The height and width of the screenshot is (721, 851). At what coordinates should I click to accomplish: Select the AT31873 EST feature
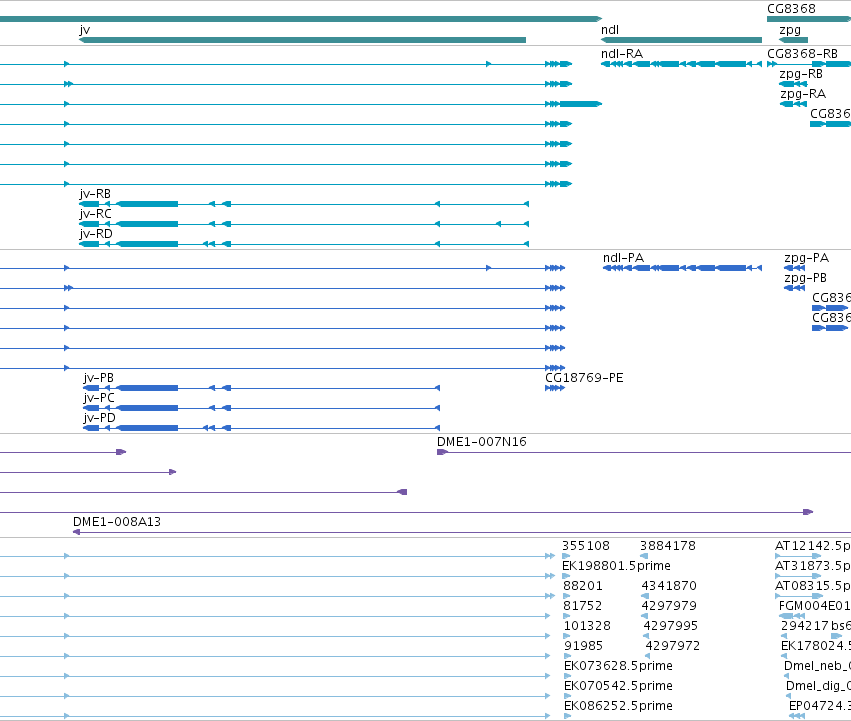click(798, 576)
